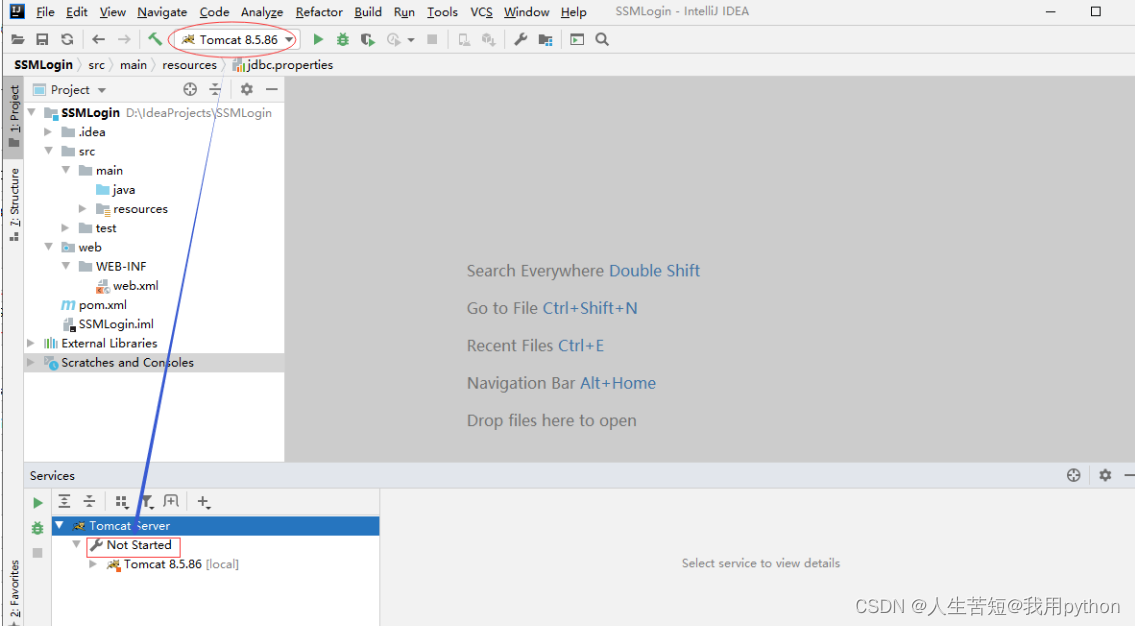The width and height of the screenshot is (1135, 626).
Task: Open Settings with the wrench icon
Action: (520, 40)
